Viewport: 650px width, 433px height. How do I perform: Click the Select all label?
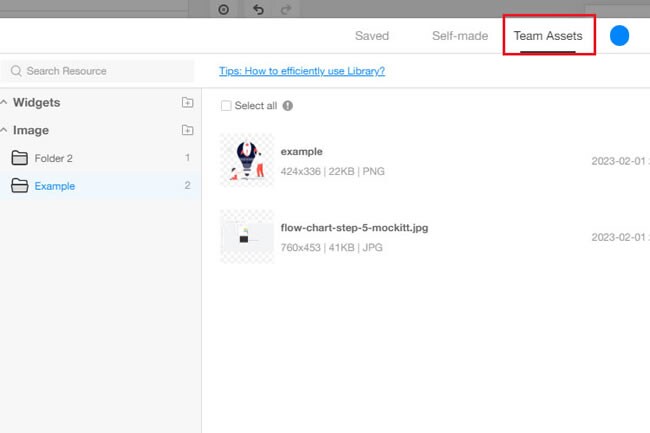click(x=256, y=106)
